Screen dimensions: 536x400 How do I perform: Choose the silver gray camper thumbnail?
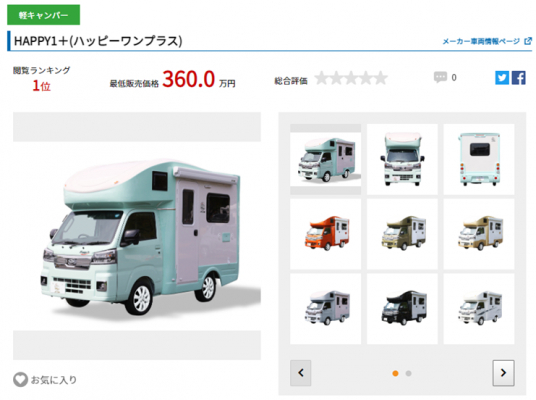tap(325, 308)
